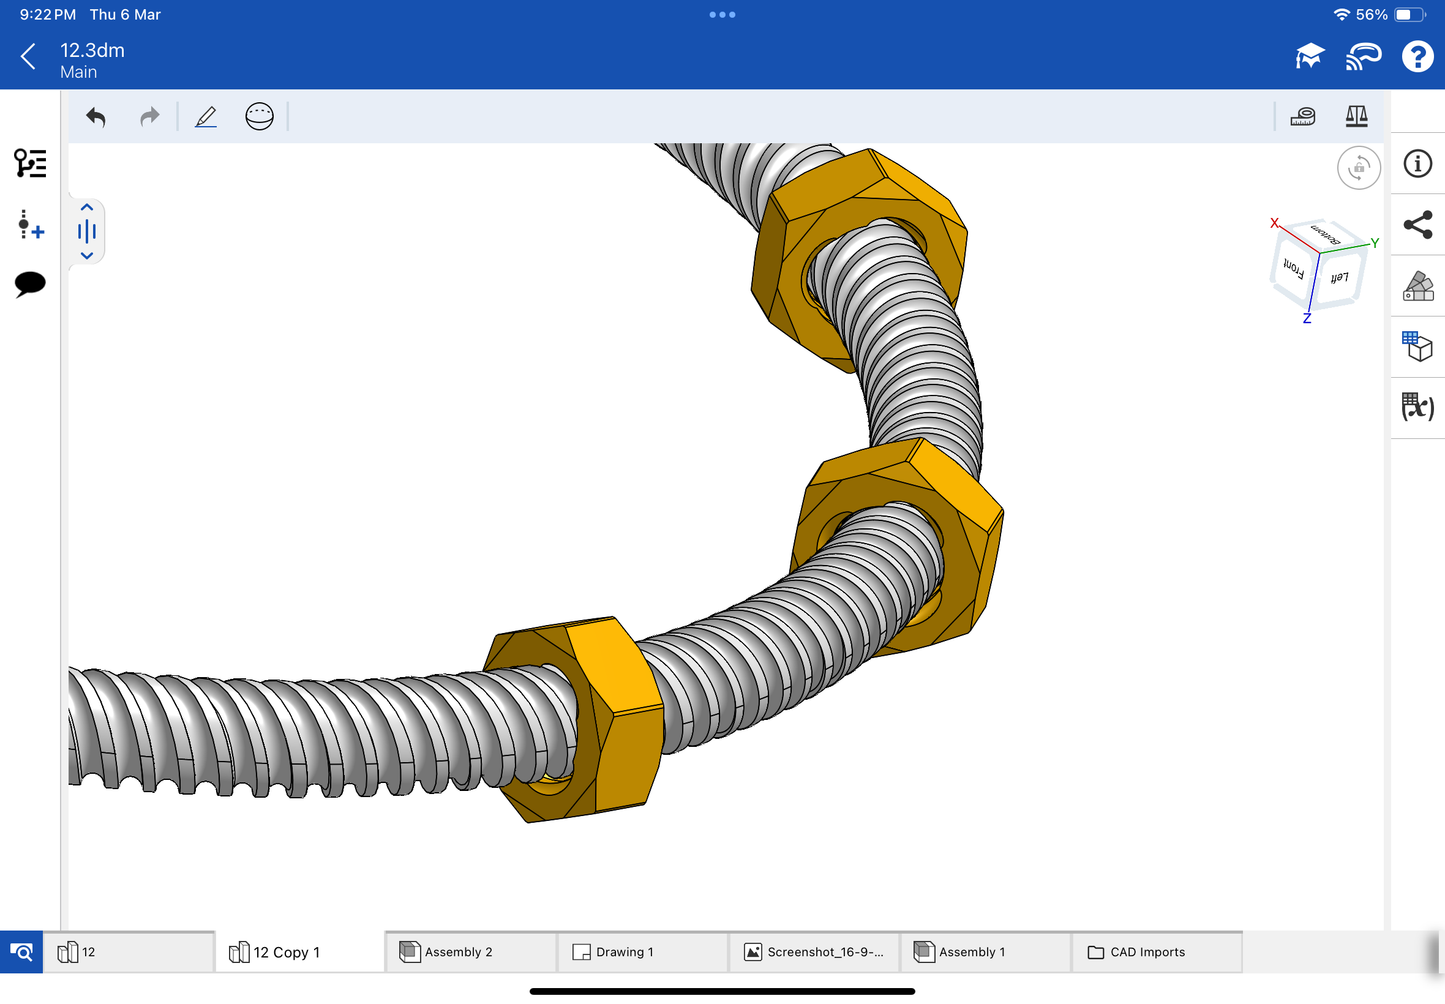
Task: Tap the back arrow to leave document
Action: click(x=28, y=57)
